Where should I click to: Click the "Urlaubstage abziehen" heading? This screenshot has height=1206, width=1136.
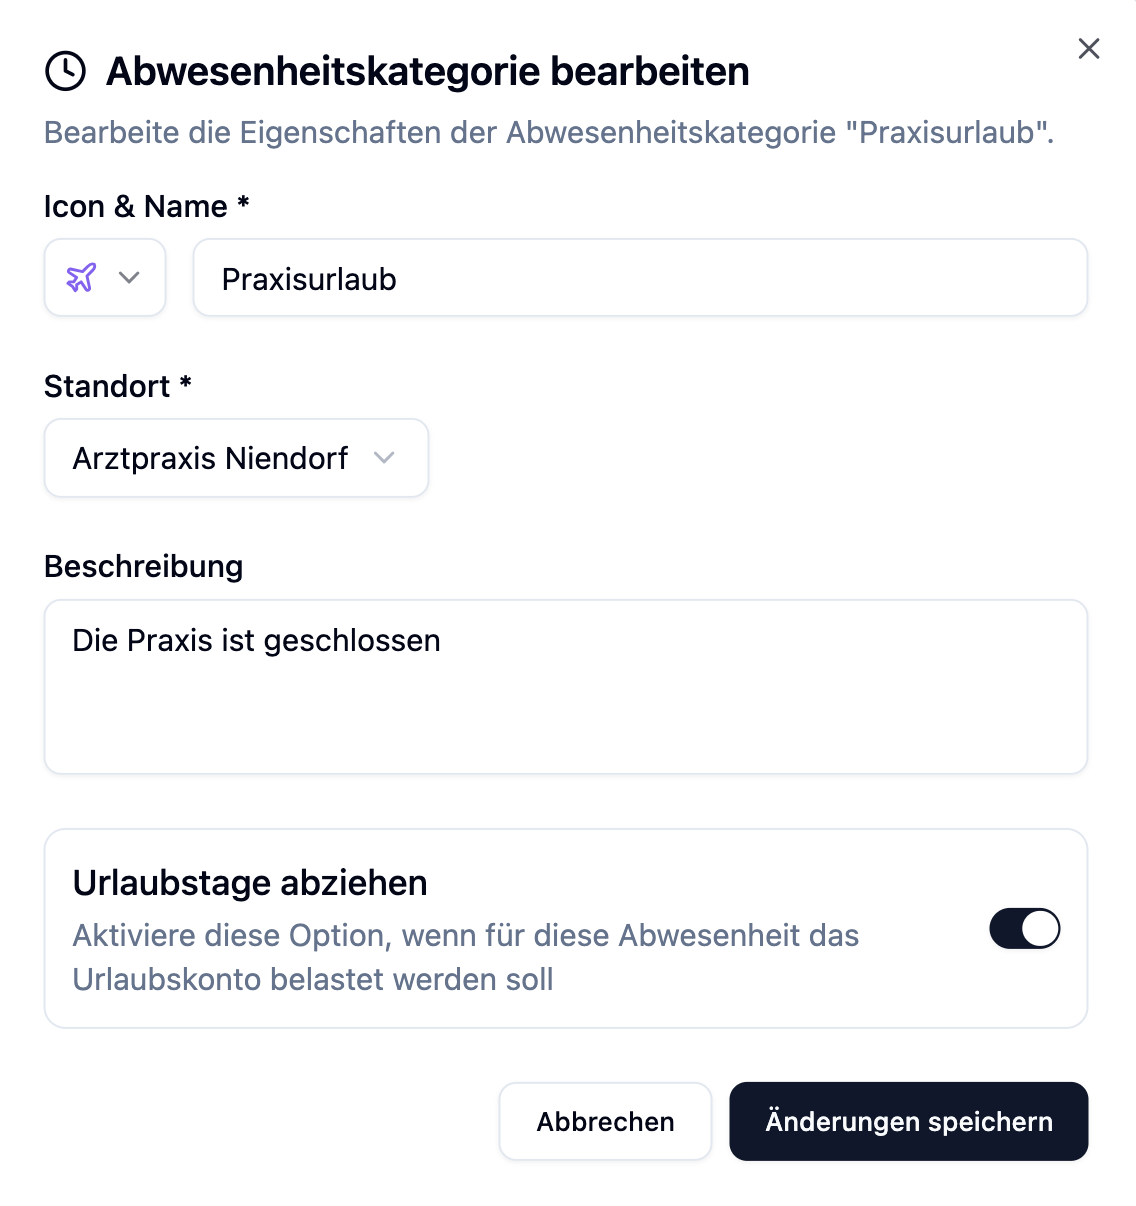250,883
